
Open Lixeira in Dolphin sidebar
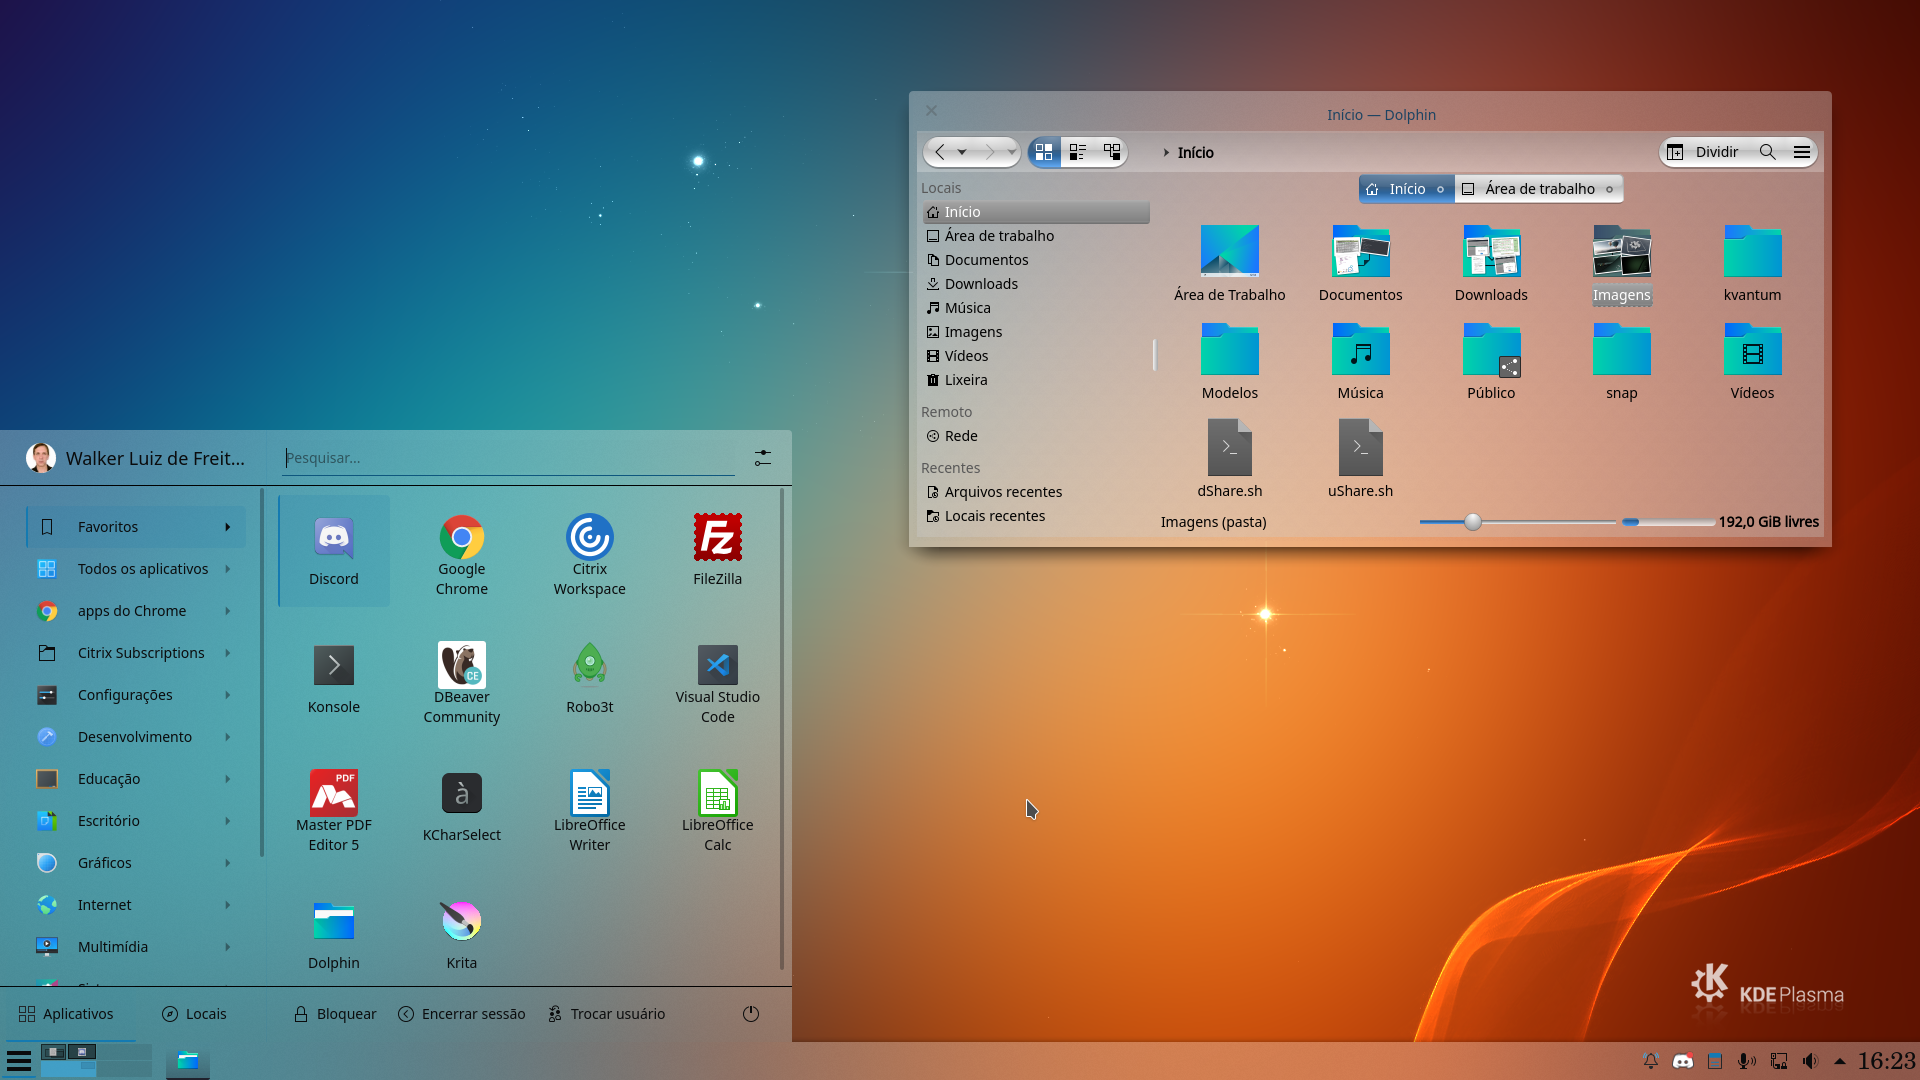[1036, 380]
